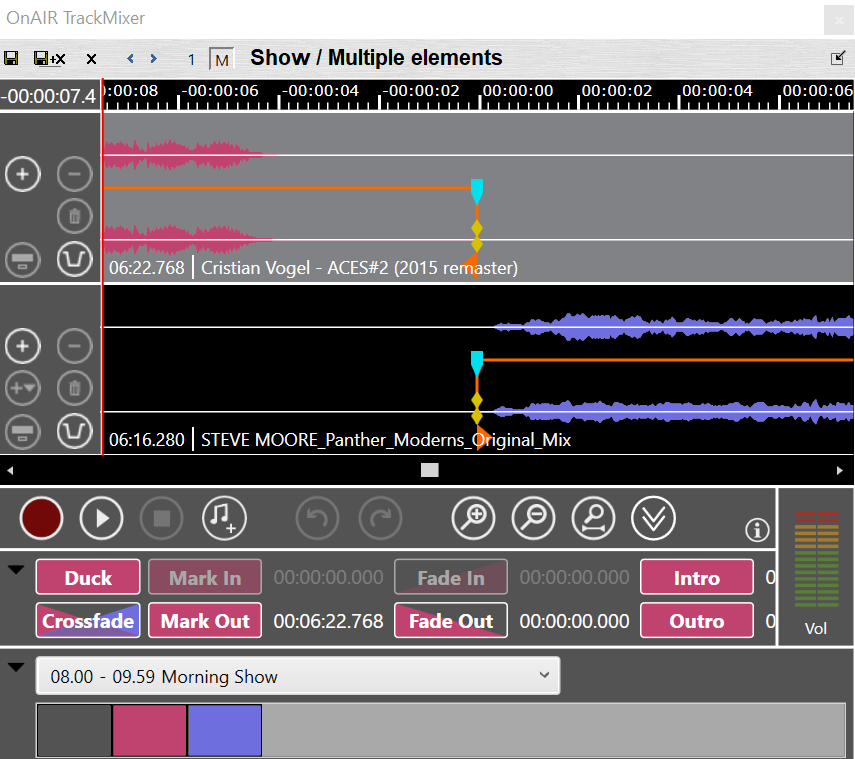Viewport: 855px width, 759px height.
Task: Click the red record button
Action: coord(41,518)
